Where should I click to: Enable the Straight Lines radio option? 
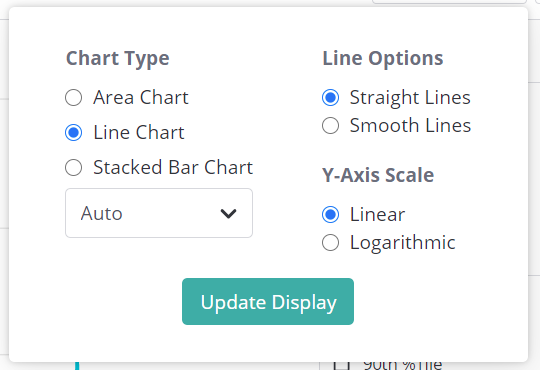(330, 97)
